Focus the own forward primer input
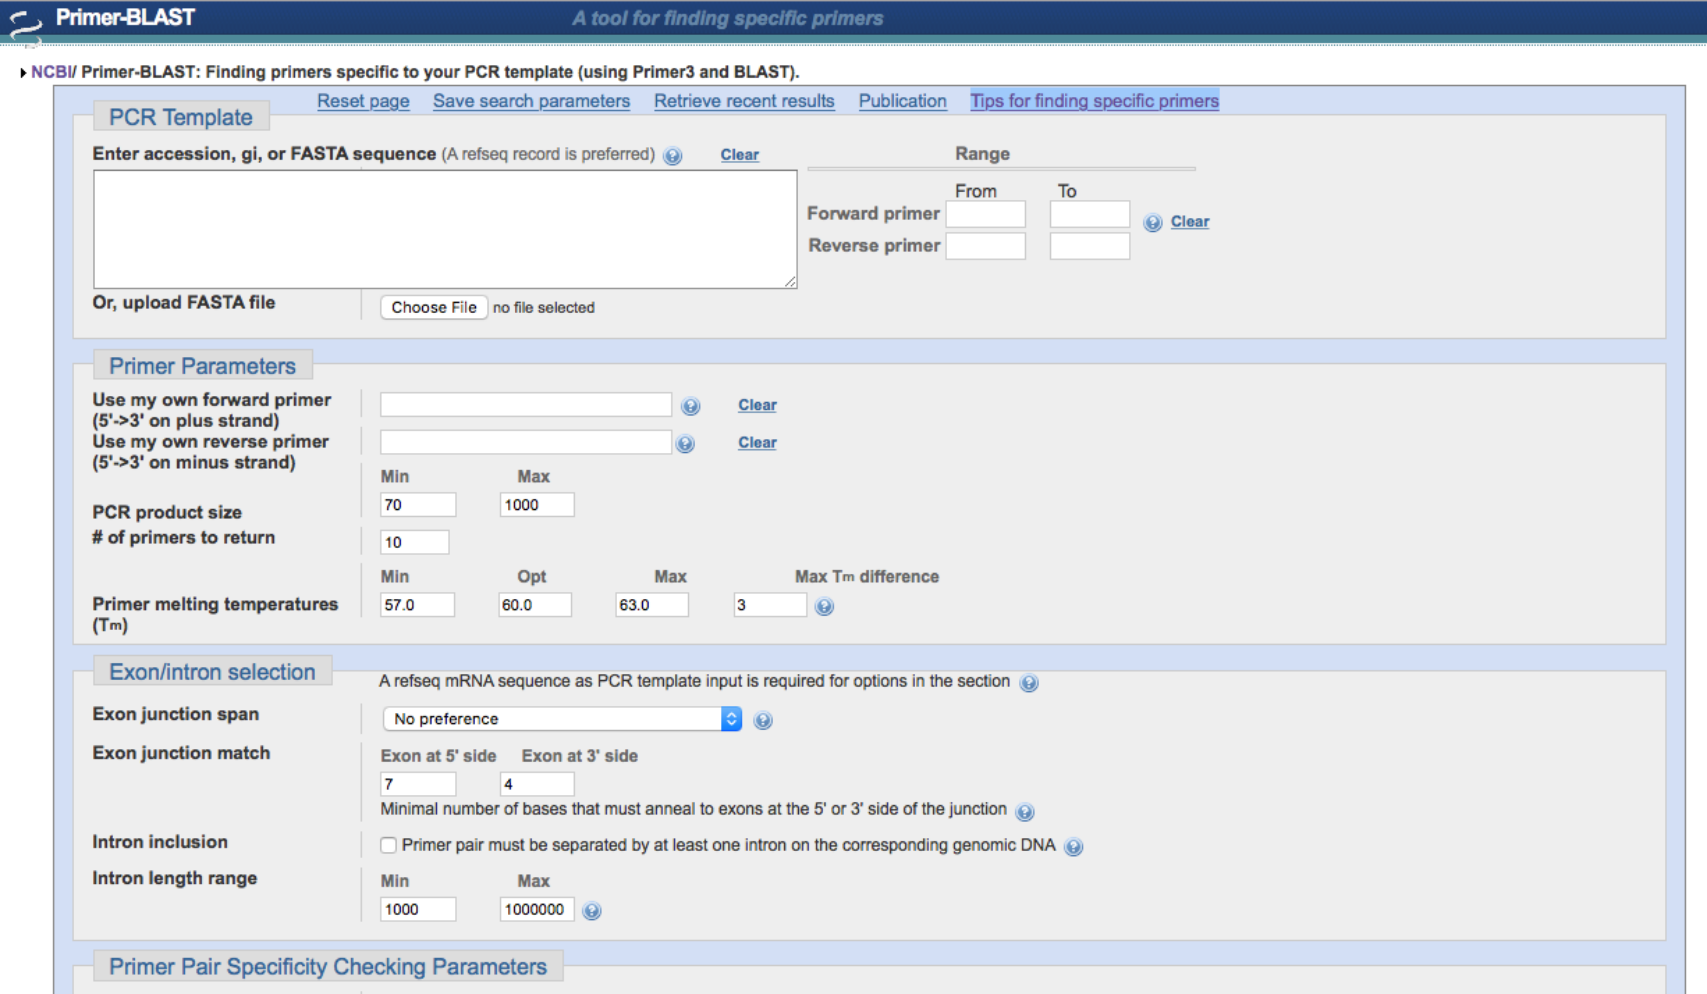This screenshot has height=994, width=1707. click(x=526, y=404)
